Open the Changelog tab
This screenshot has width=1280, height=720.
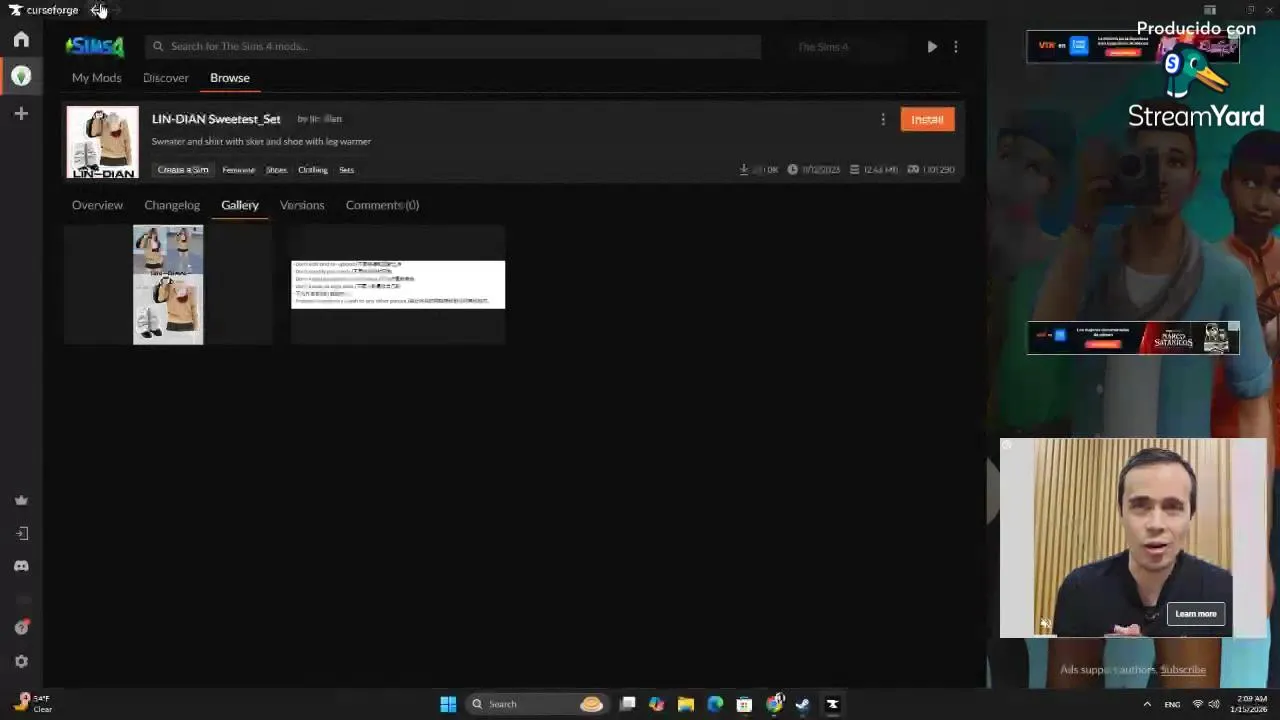point(172,205)
